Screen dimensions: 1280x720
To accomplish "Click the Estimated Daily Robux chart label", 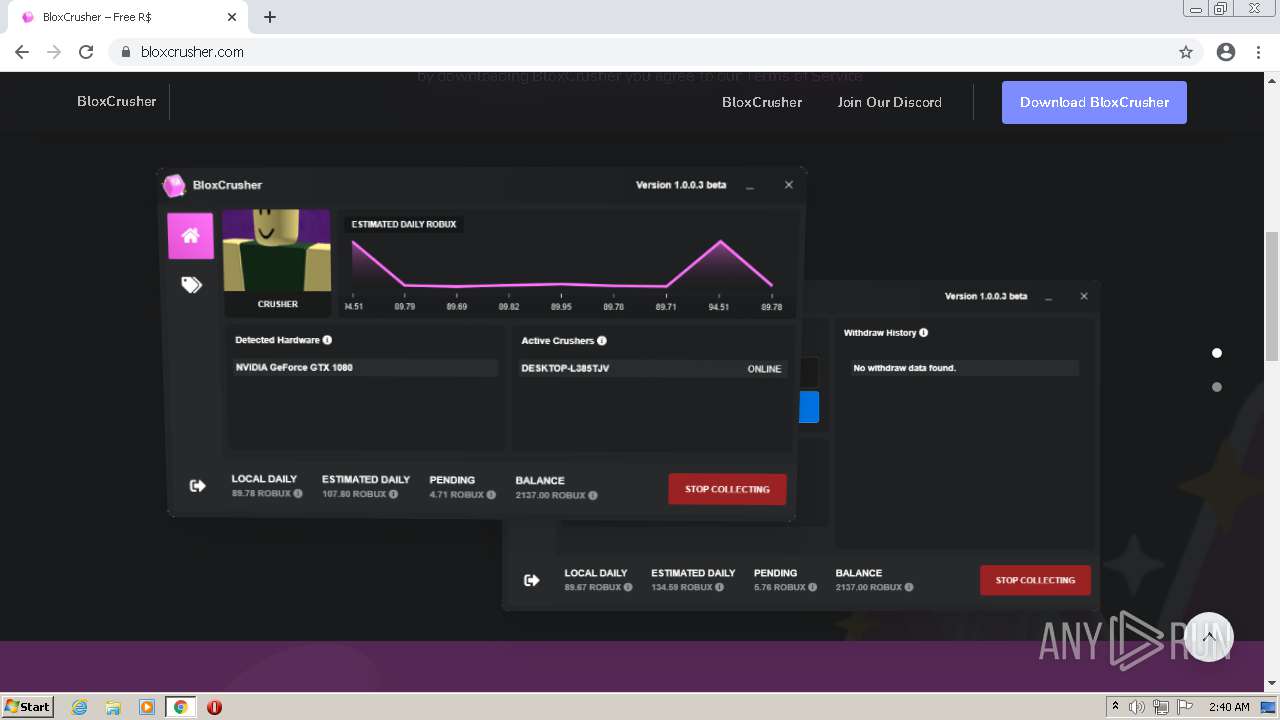I will tap(404, 224).
